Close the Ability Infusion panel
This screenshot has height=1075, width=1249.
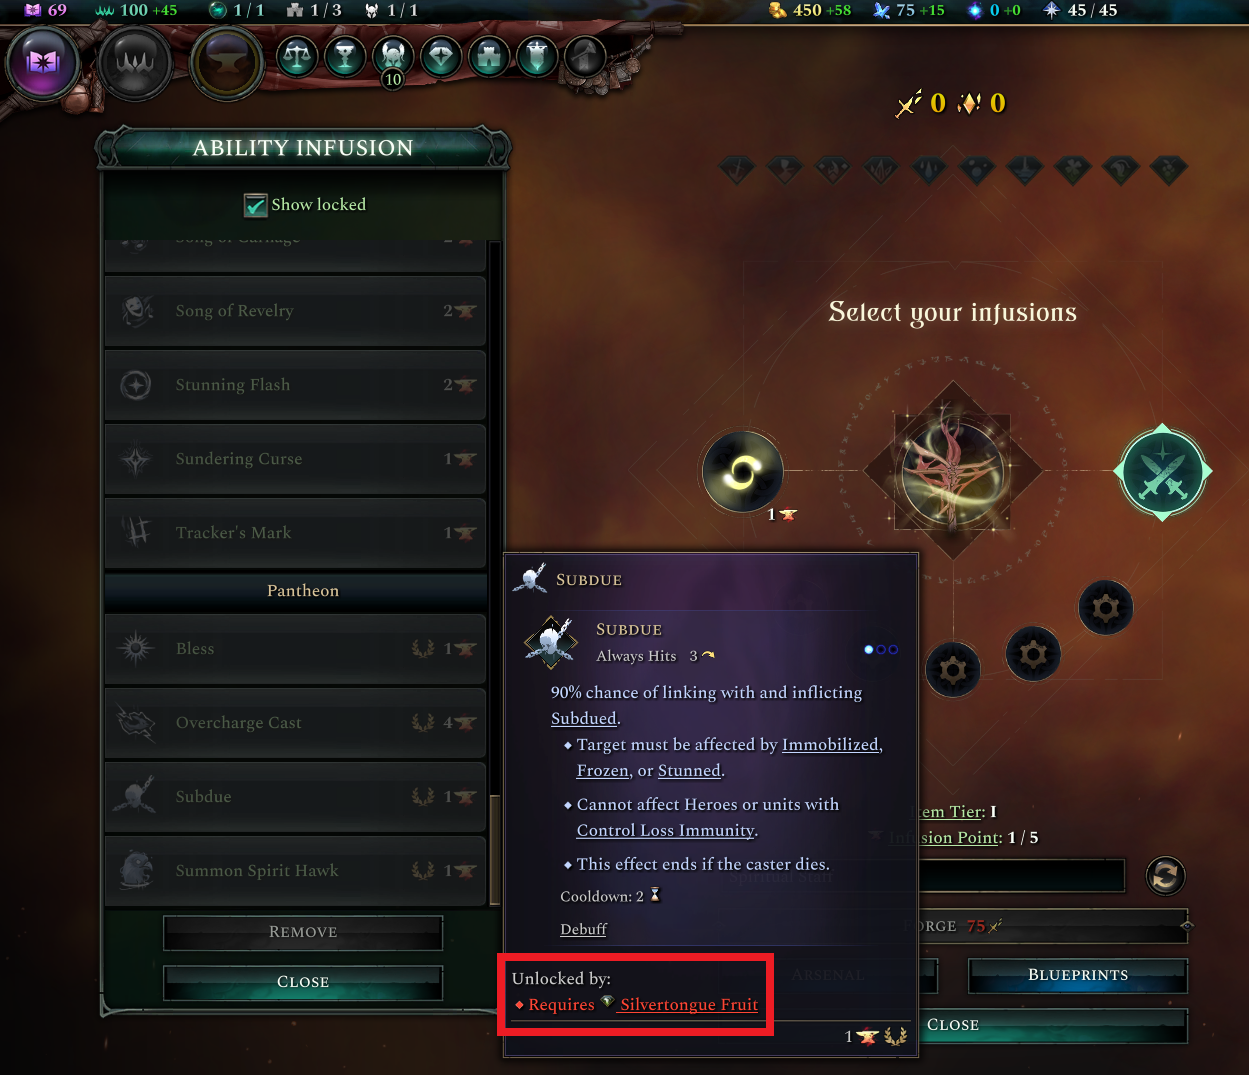click(303, 982)
